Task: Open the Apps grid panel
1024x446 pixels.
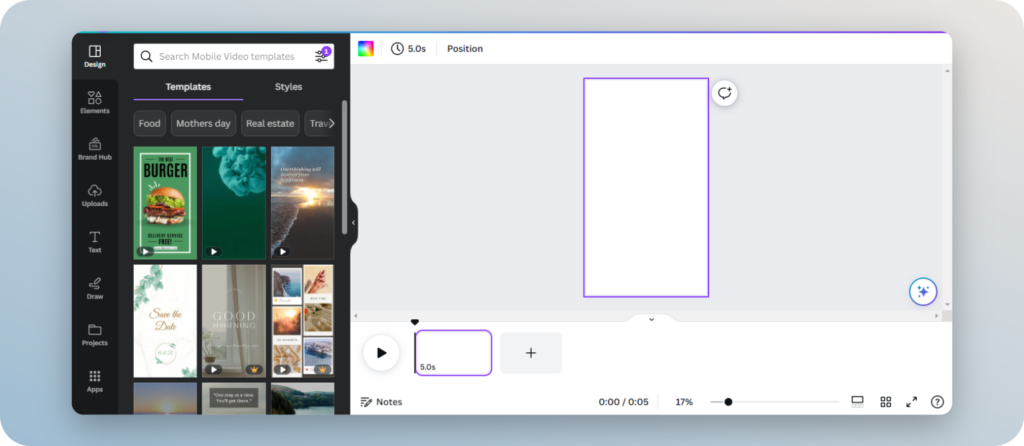Action: [x=95, y=381]
